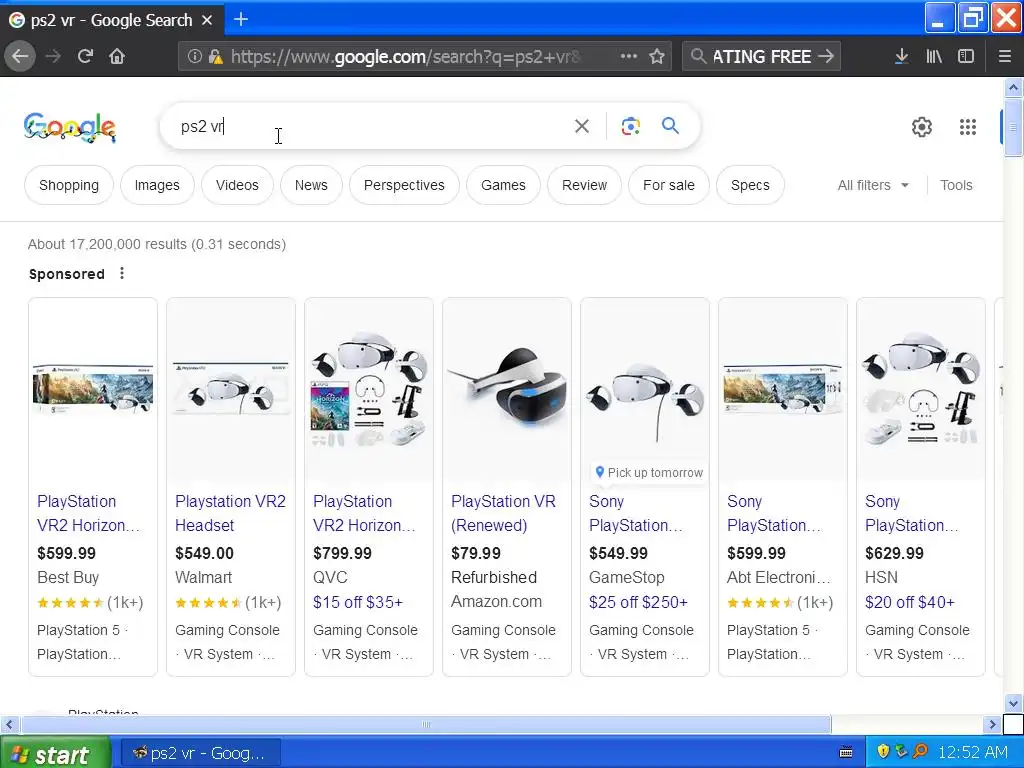
Task: Select the 'ps2 vr - Goog...' taskbar button
Action: (200, 754)
